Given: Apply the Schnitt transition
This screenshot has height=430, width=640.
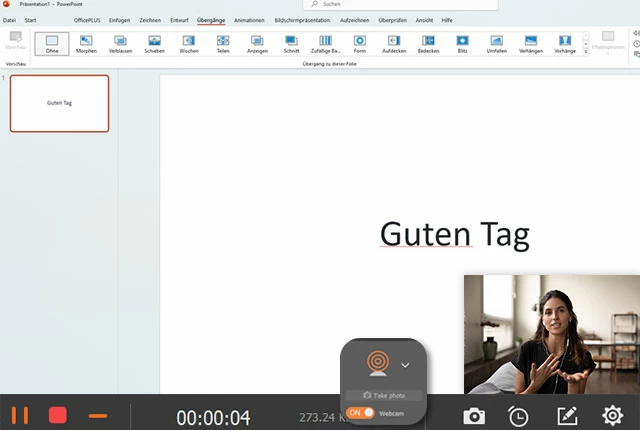Looking at the screenshot, I should (x=291, y=44).
